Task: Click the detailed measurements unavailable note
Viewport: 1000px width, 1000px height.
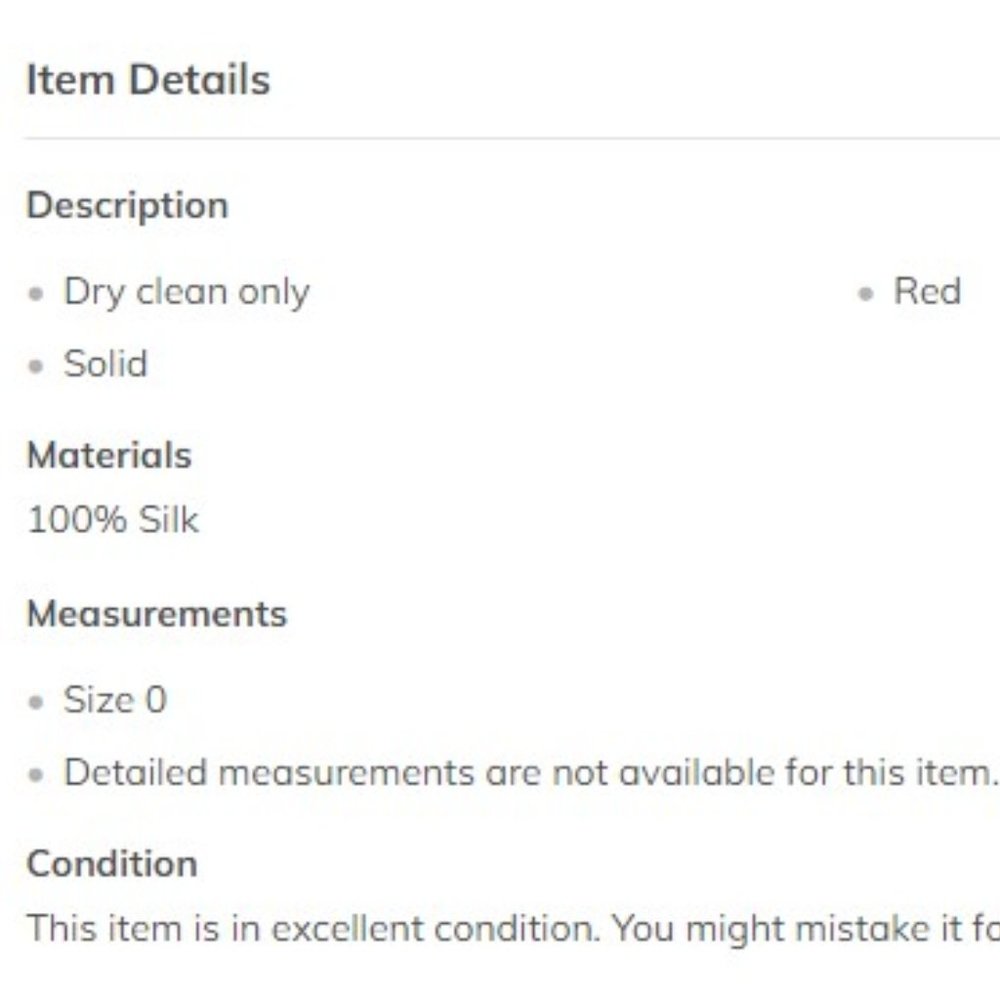Action: click(x=531, y=772)
